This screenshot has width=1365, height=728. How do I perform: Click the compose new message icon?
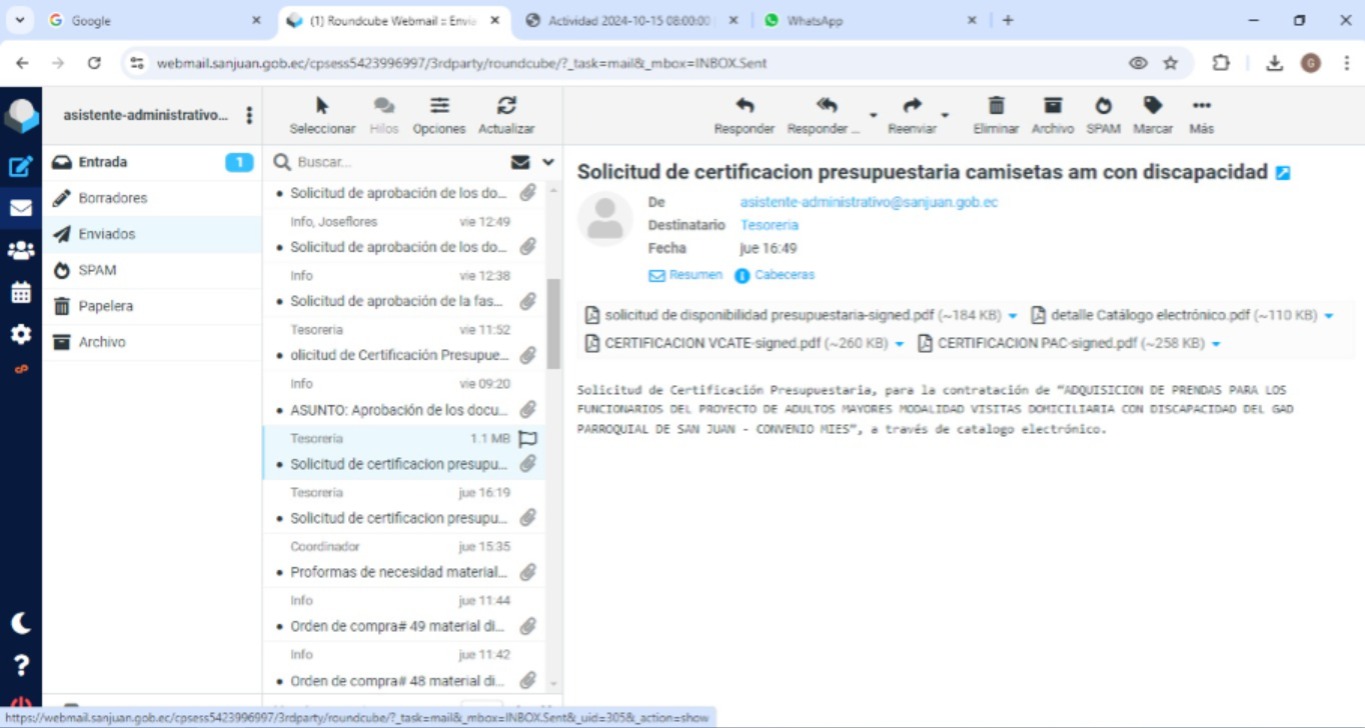coord(20,167)
